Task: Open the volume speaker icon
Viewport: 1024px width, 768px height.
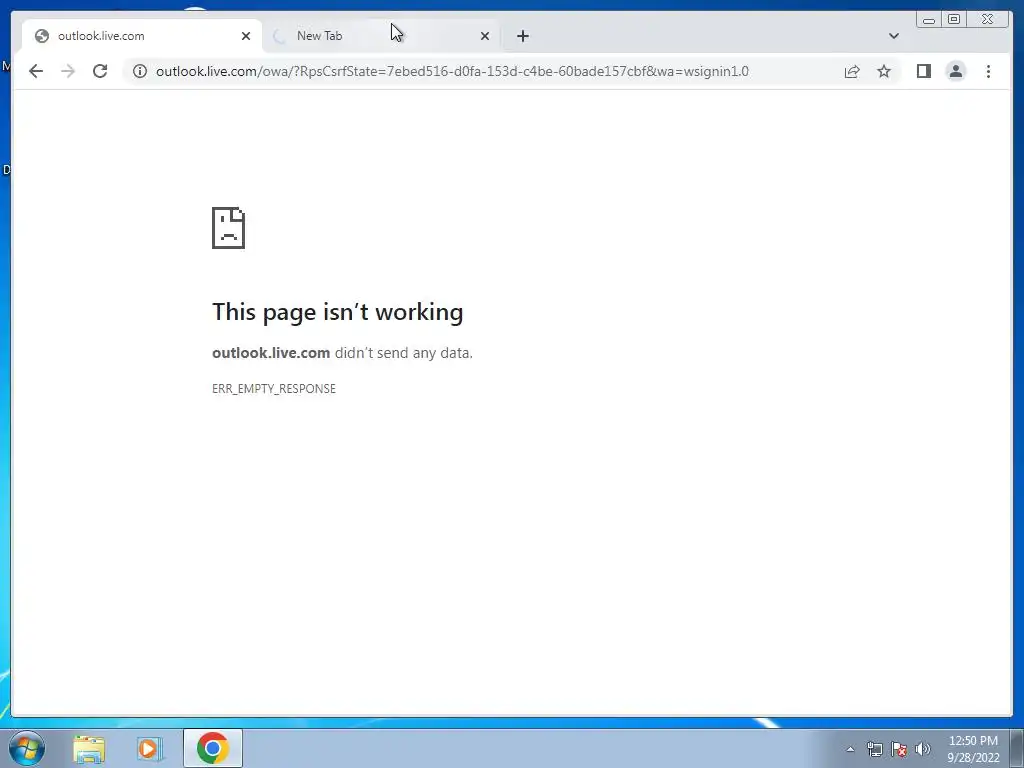Action: click(922, 749)
